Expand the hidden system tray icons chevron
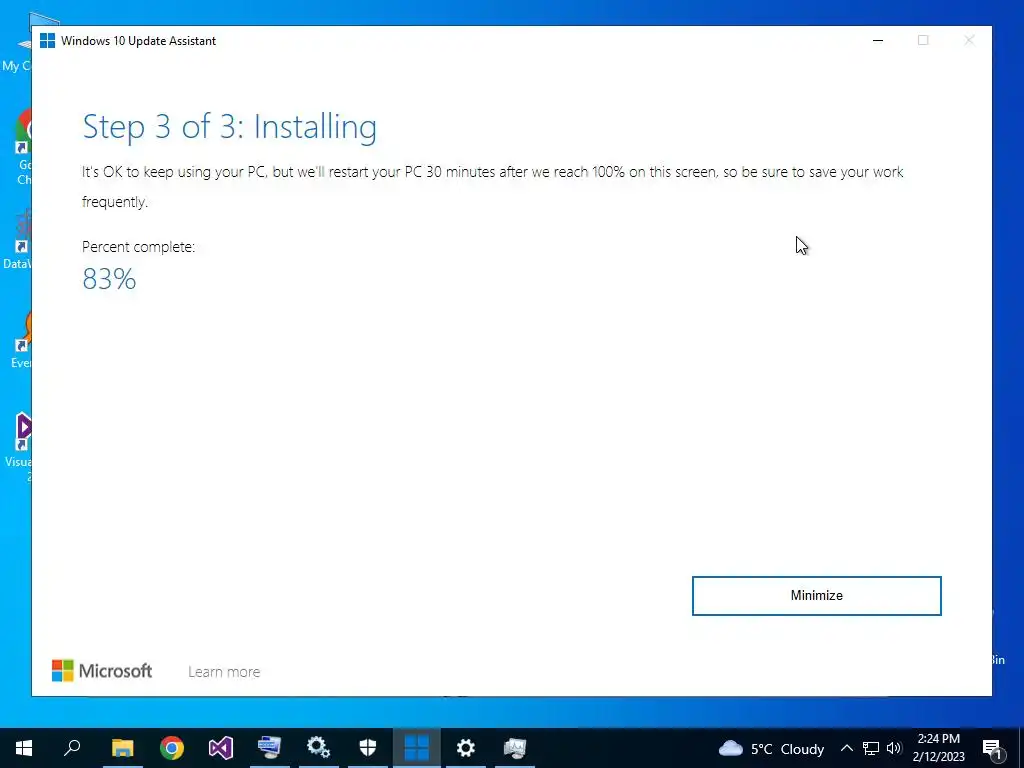This screenshot has height=768, width=1024. point(846,748)
